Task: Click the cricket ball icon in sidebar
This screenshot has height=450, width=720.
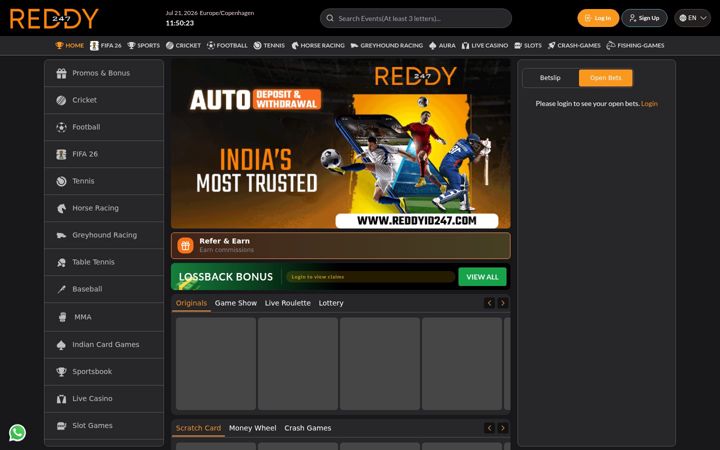Action: 61,100
